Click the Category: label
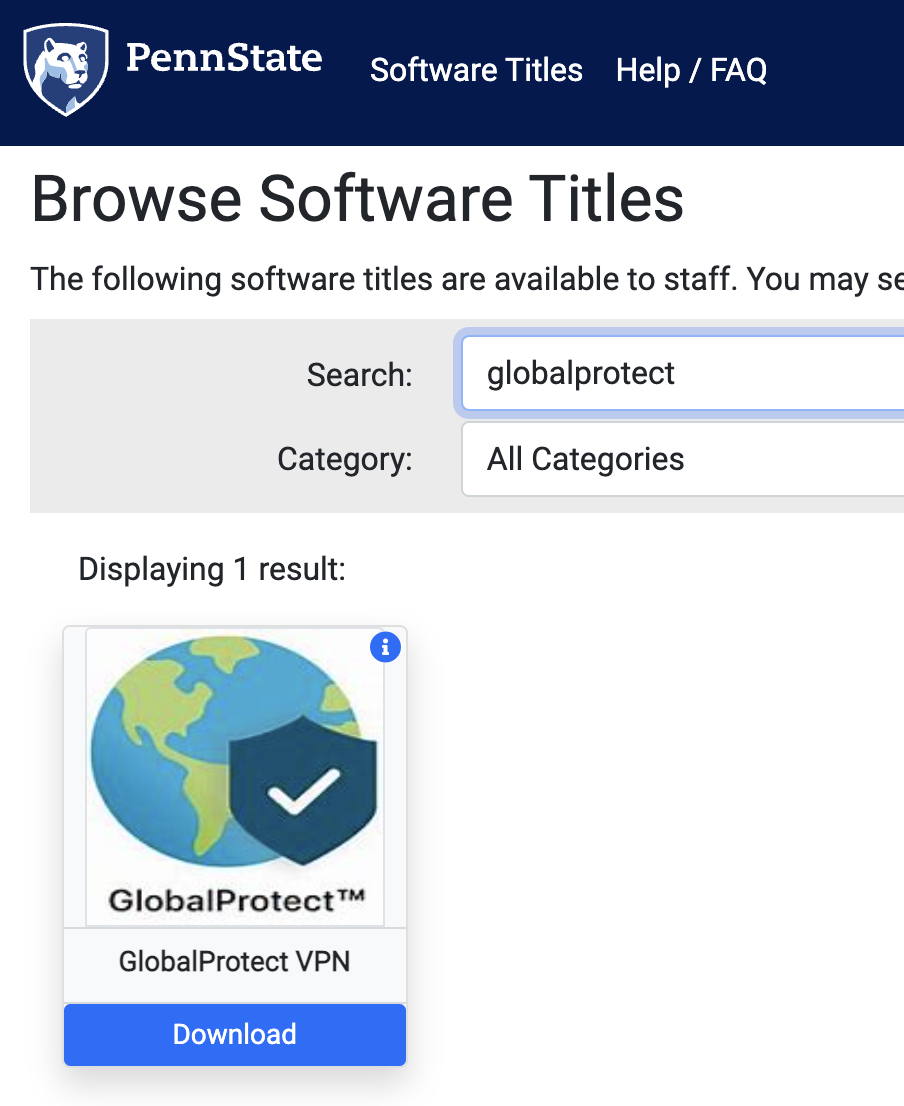The width and height of the screenshot is (904, 1106). point(344,460)
